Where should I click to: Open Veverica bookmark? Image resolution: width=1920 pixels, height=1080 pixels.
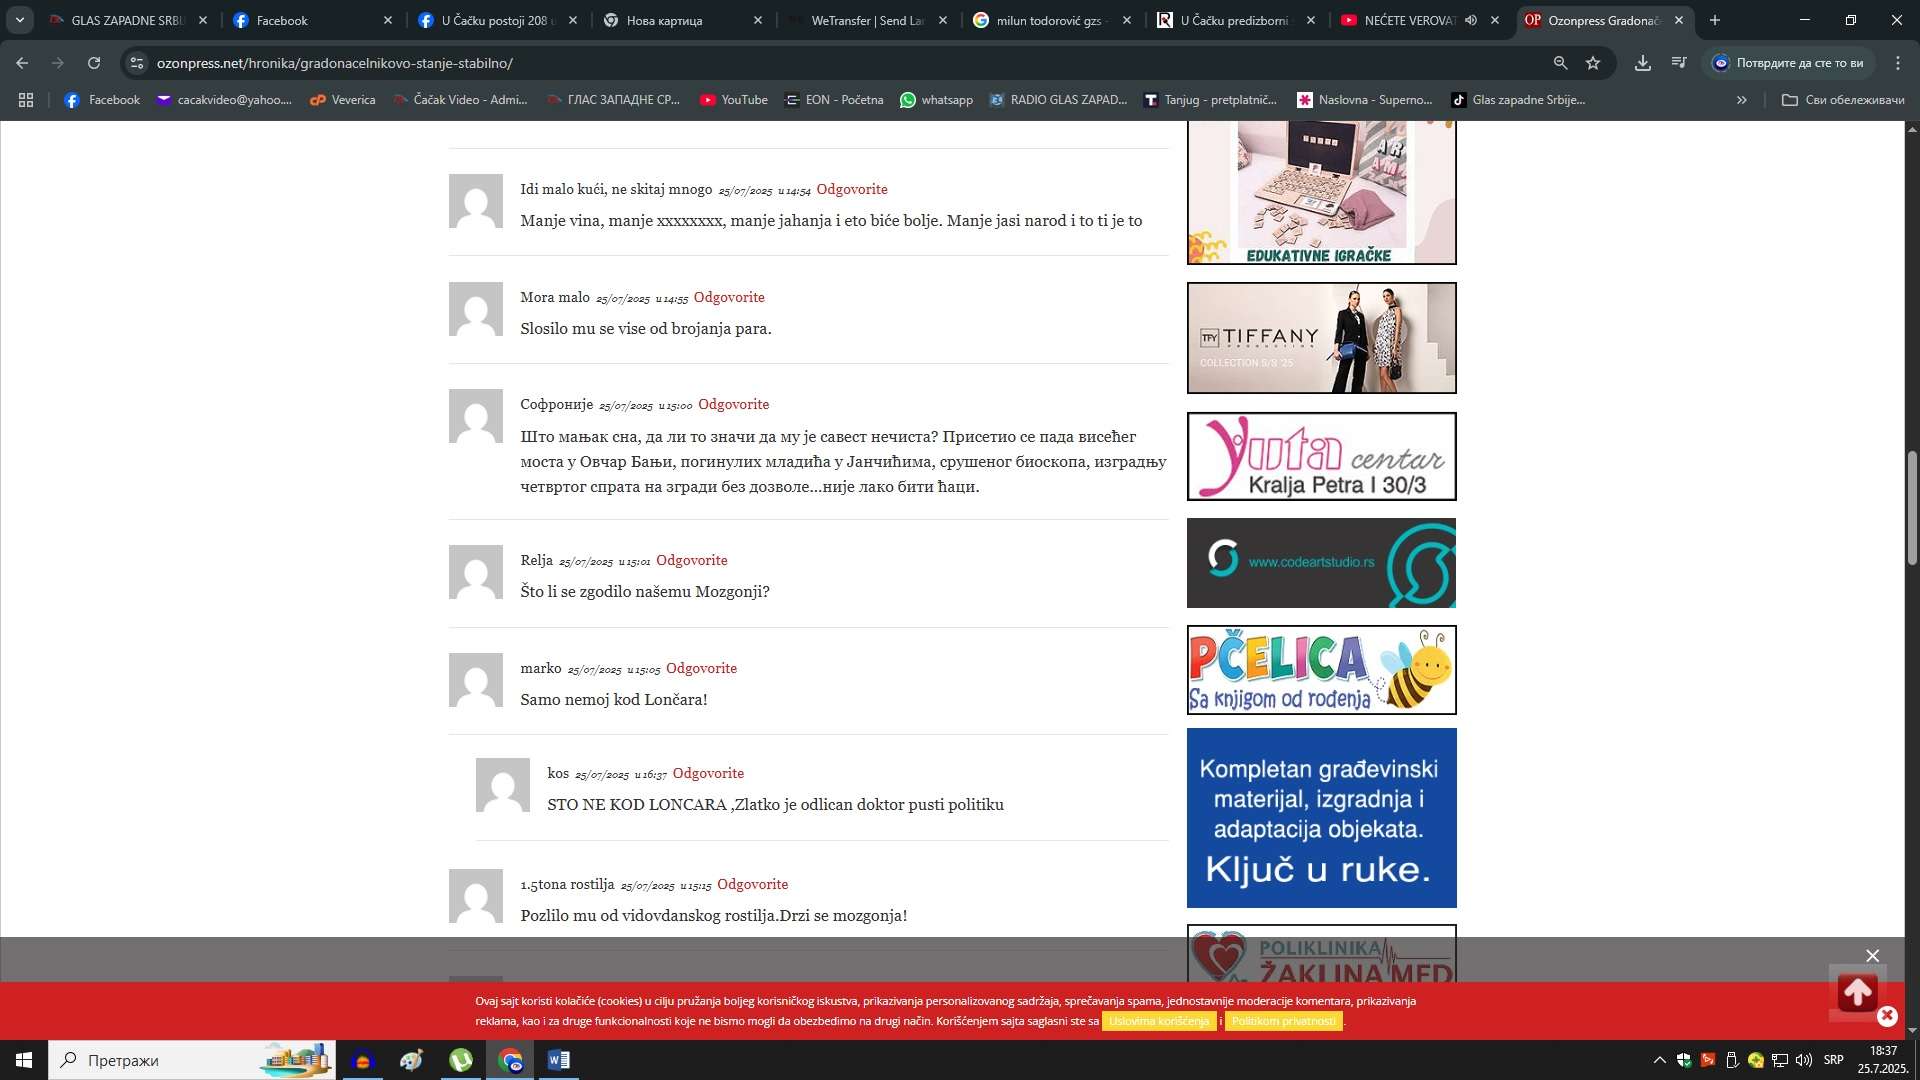click(343, 100)
